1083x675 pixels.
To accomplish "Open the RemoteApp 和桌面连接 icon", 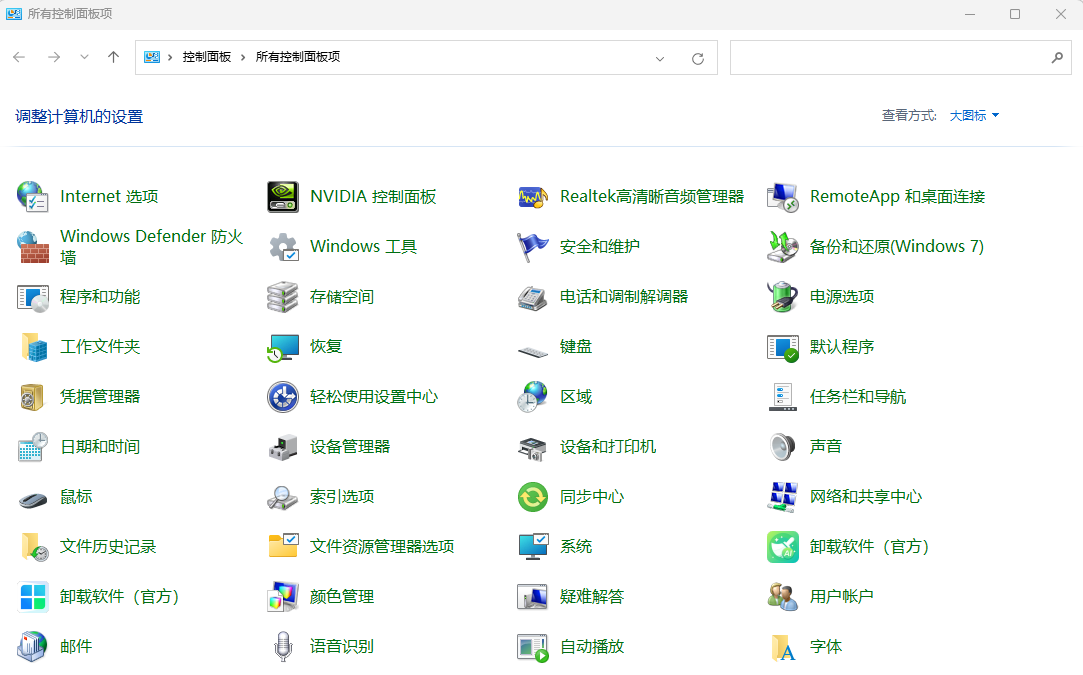I will point(783,197).
